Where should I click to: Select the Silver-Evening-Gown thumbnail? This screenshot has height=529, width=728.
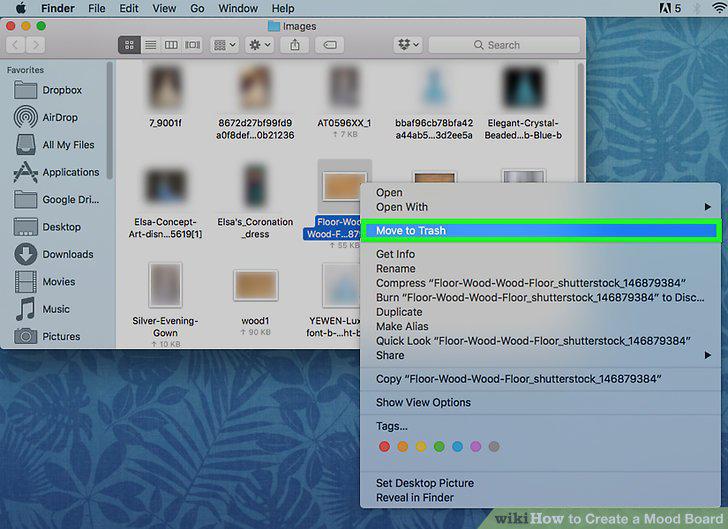pos(165,285)
